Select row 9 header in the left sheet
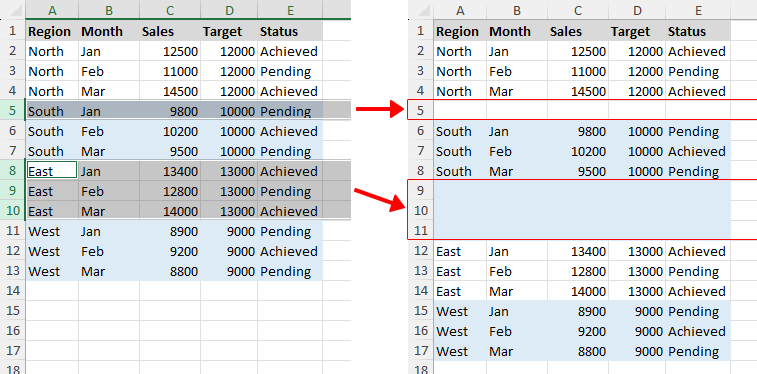 point(13,191)
